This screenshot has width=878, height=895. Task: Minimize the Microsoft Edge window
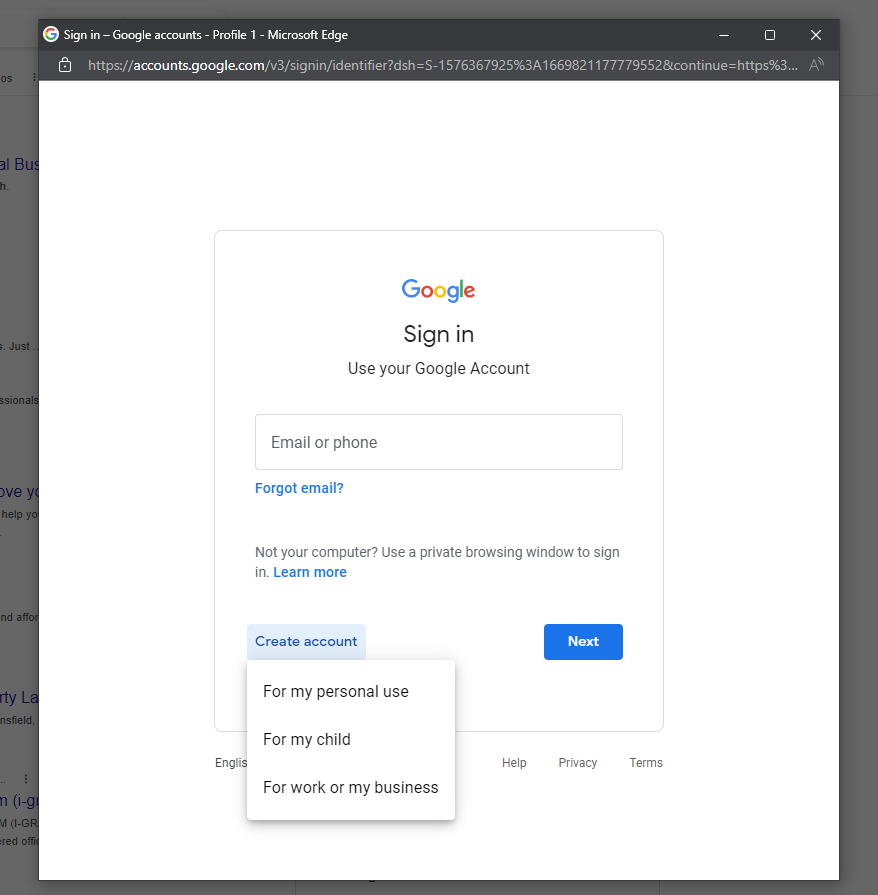click(x=723, y=34)
